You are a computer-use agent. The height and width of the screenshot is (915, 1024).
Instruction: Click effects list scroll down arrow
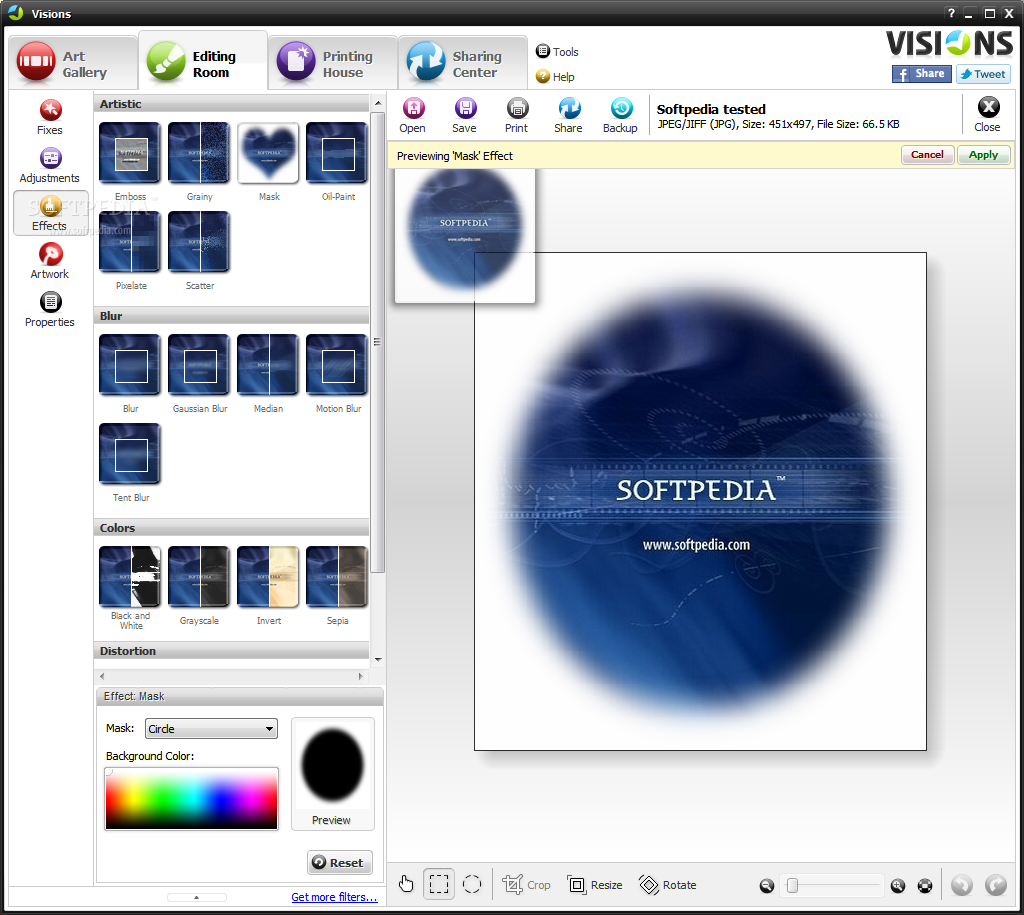pos(378,660)
